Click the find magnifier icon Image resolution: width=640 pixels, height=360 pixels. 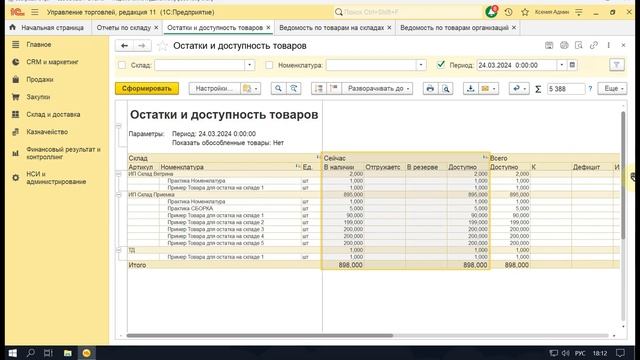278,89
